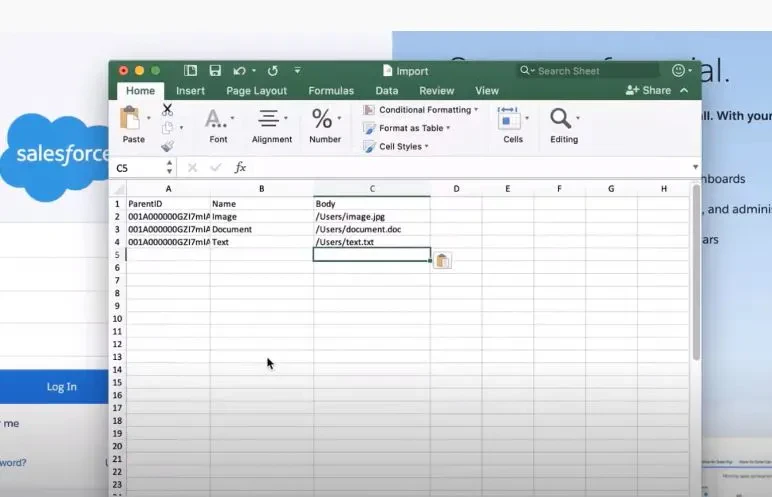Click the Insert Function fx icon

240,167
